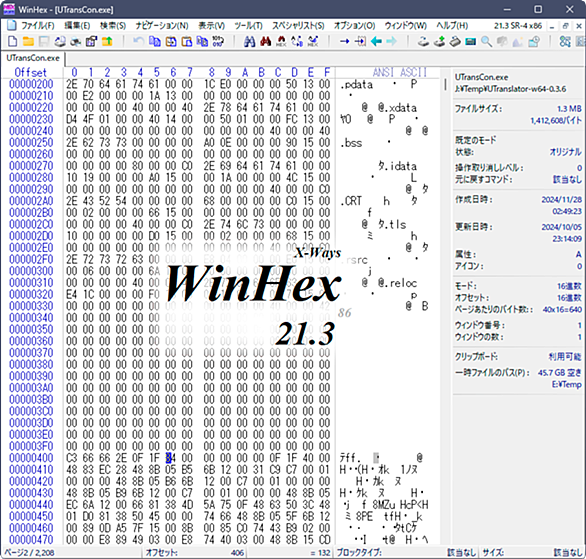This screenshot has height=559, width=586.
Task: Click the ファイルサイズ 1.3 MB value
Action: point(569,109)
